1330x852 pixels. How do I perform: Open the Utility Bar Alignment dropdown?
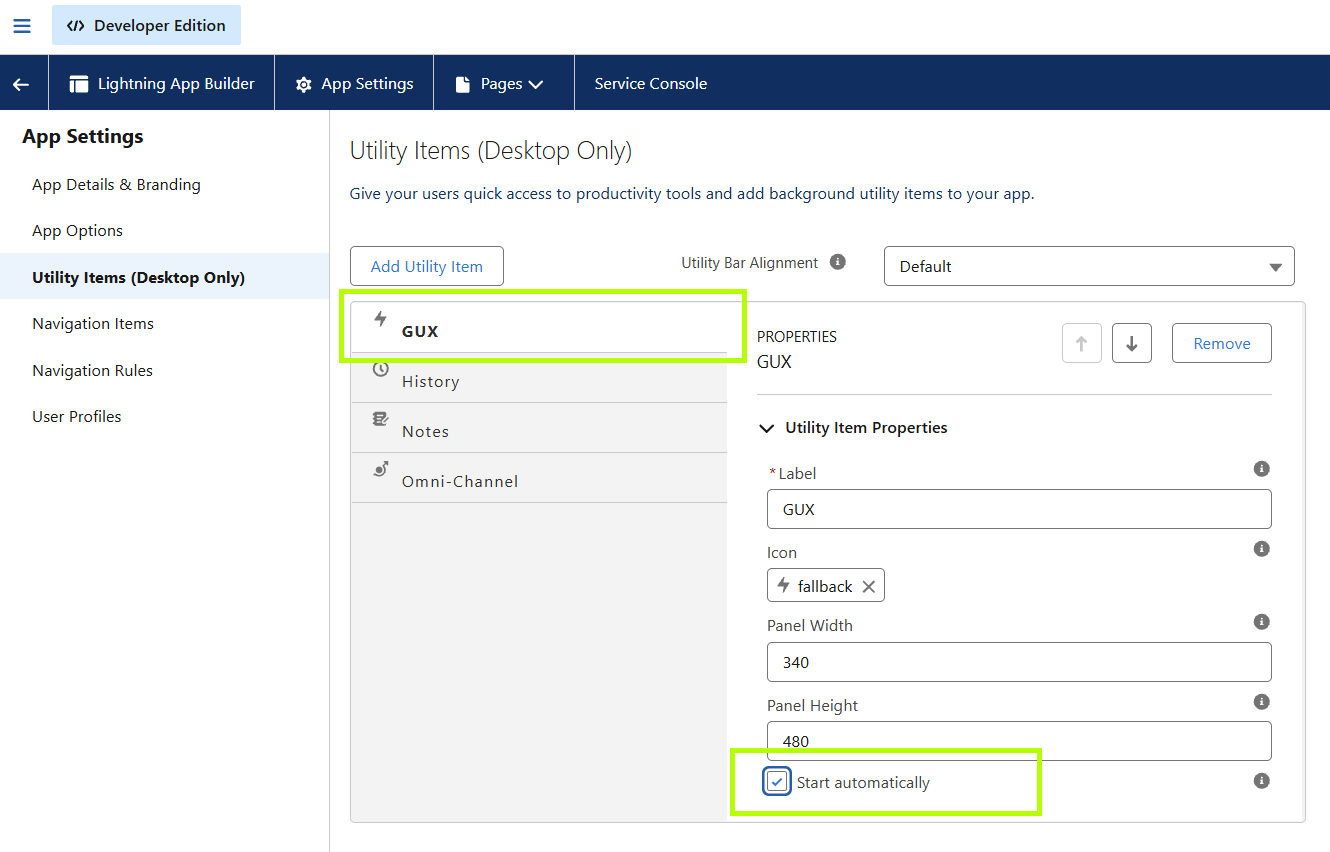(x=1089, y=267)
